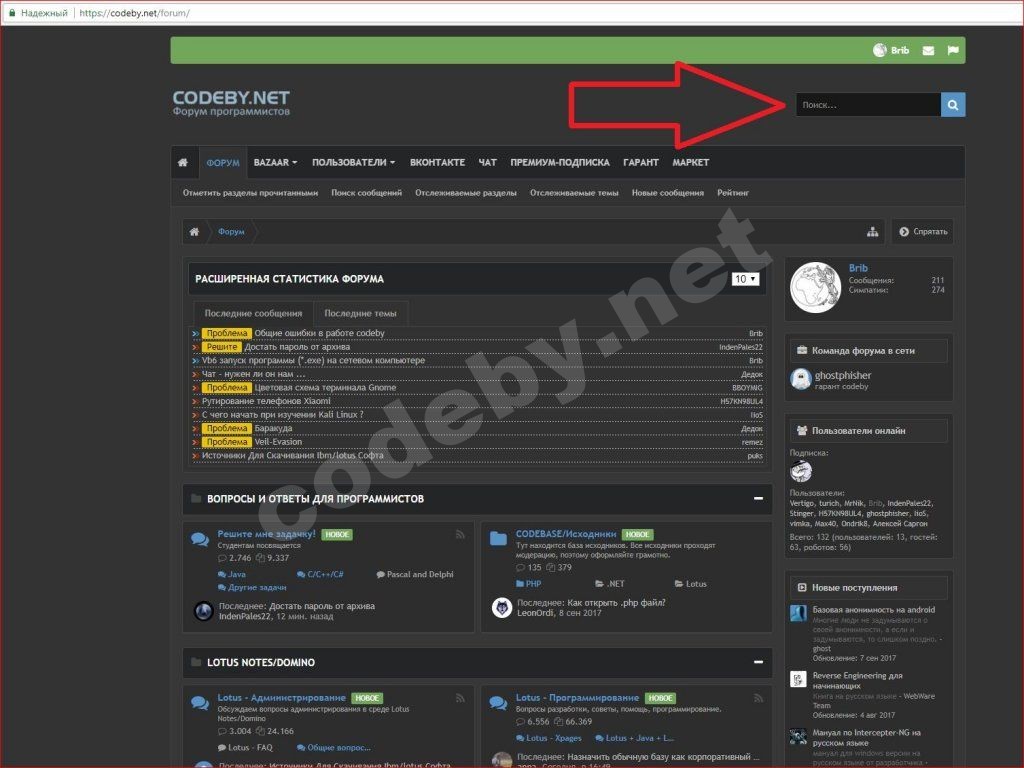Open the flag alerts icon

click(953, 50)
